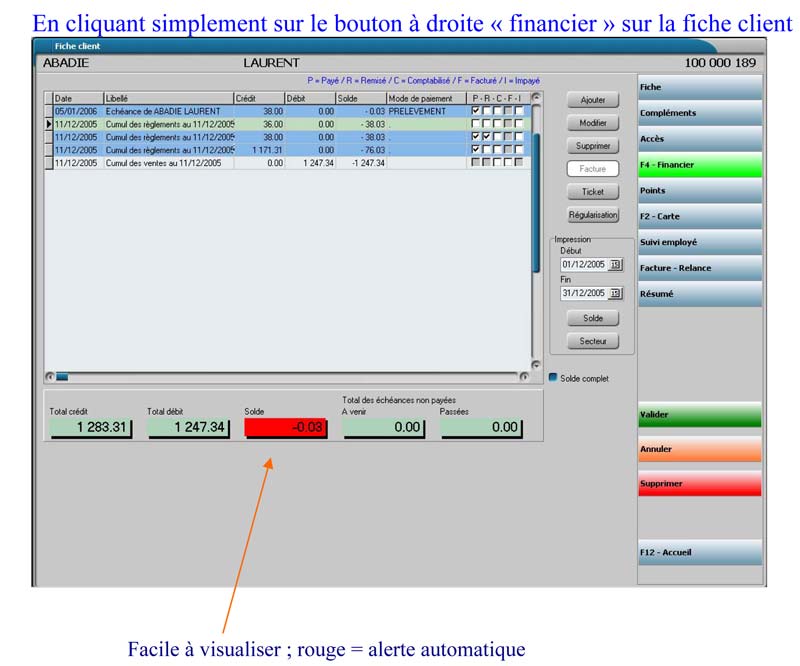Screen dimensions: 800x666
Task: Go to F12 - Accueil
Action: [699, 553]
